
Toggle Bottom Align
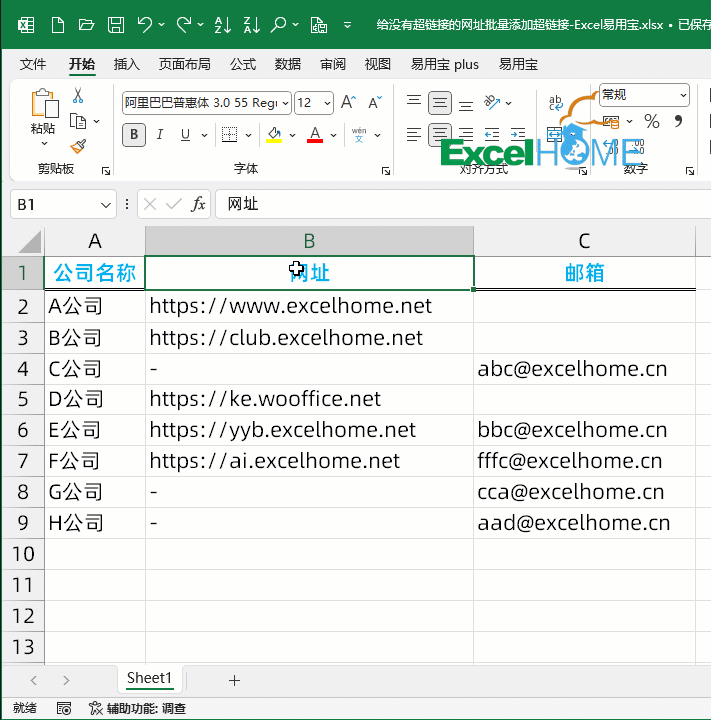[x=466, y=104]
